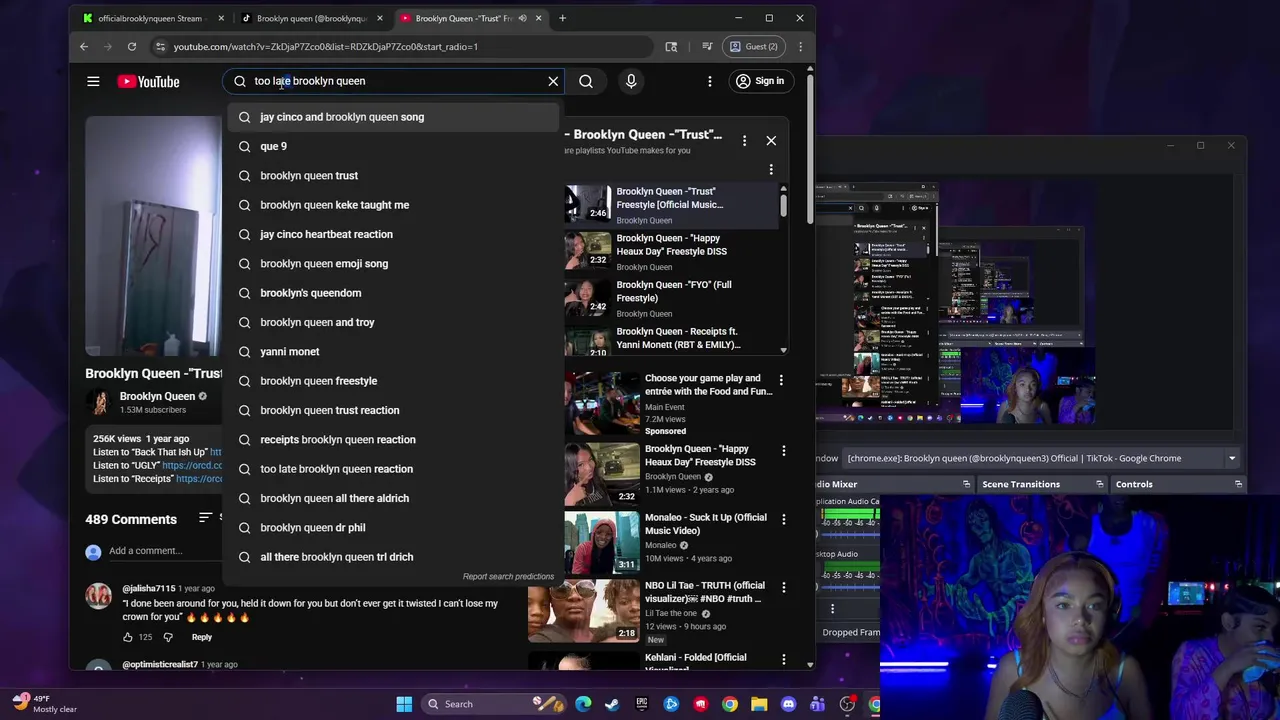Focus the YouTube search input field
Screen dimensions: 1280x720
[395, 81]
